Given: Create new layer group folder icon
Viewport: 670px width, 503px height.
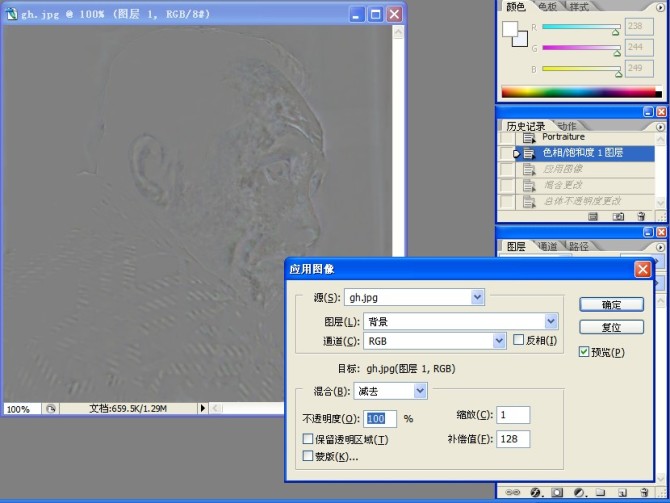Looking at the screenshot, I should point(598,492).
